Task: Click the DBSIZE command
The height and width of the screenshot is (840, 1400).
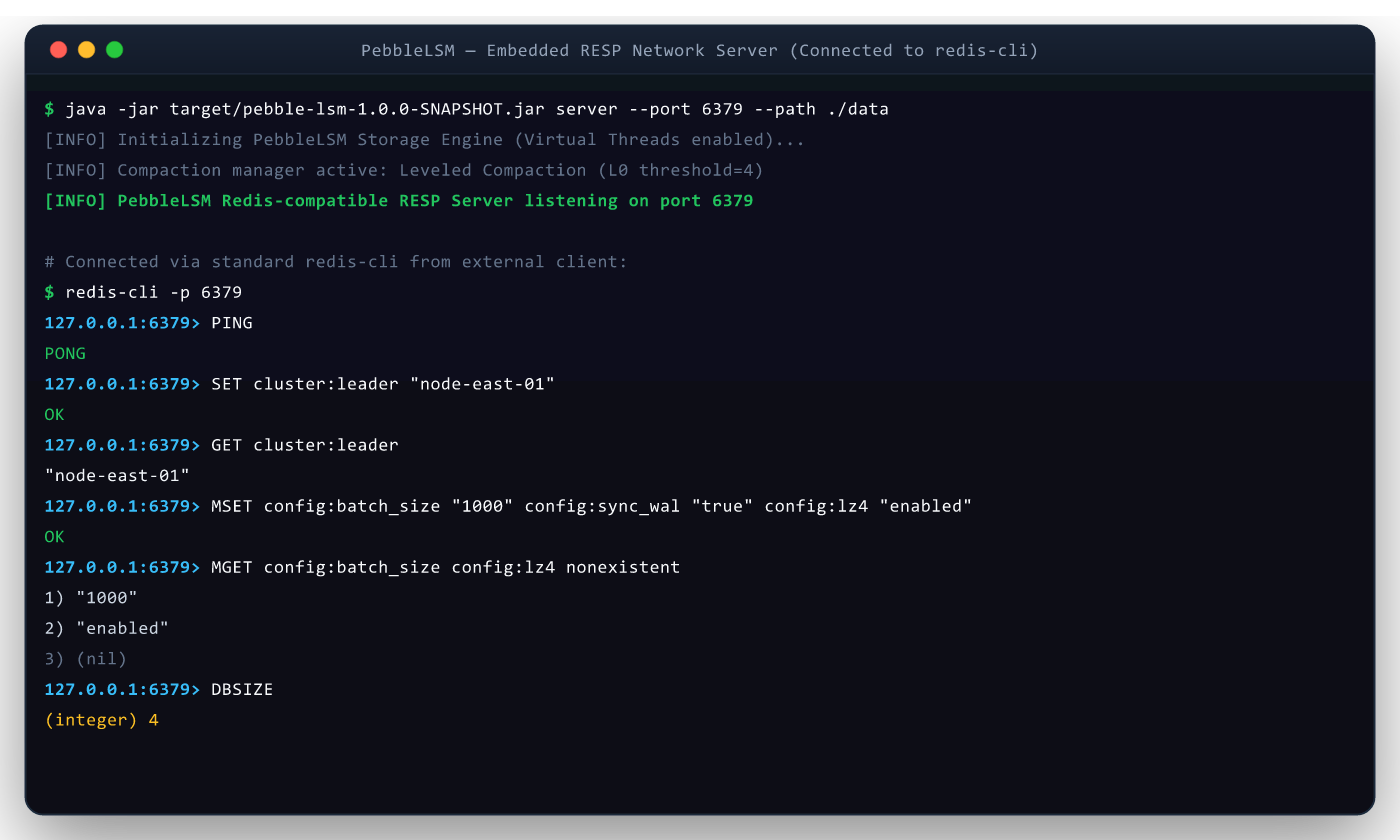Action: coord(242,690)
